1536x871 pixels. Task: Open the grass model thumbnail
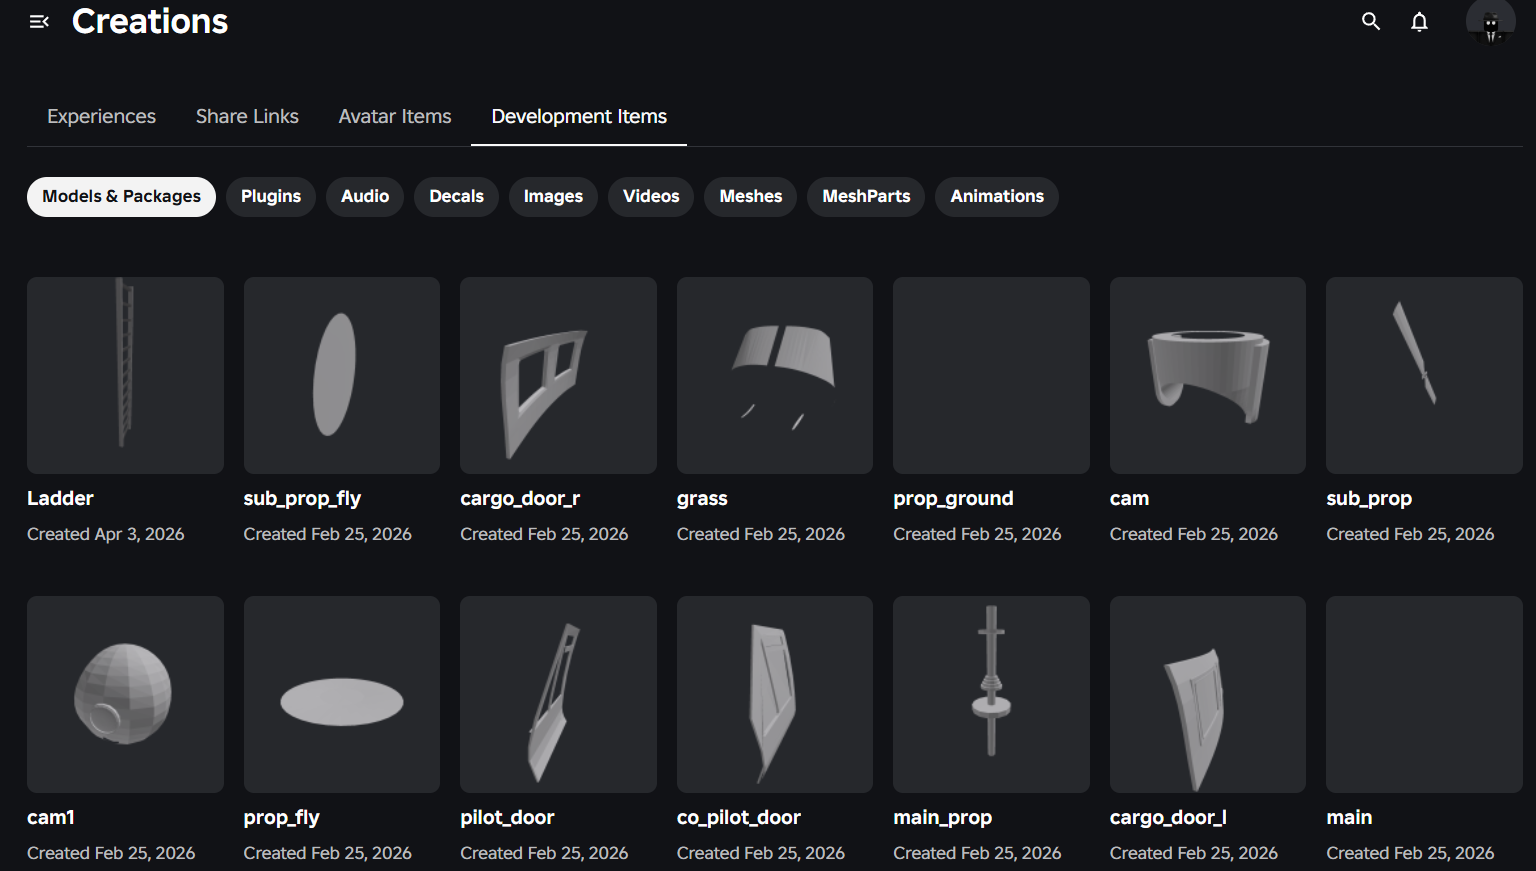(775, 375)
